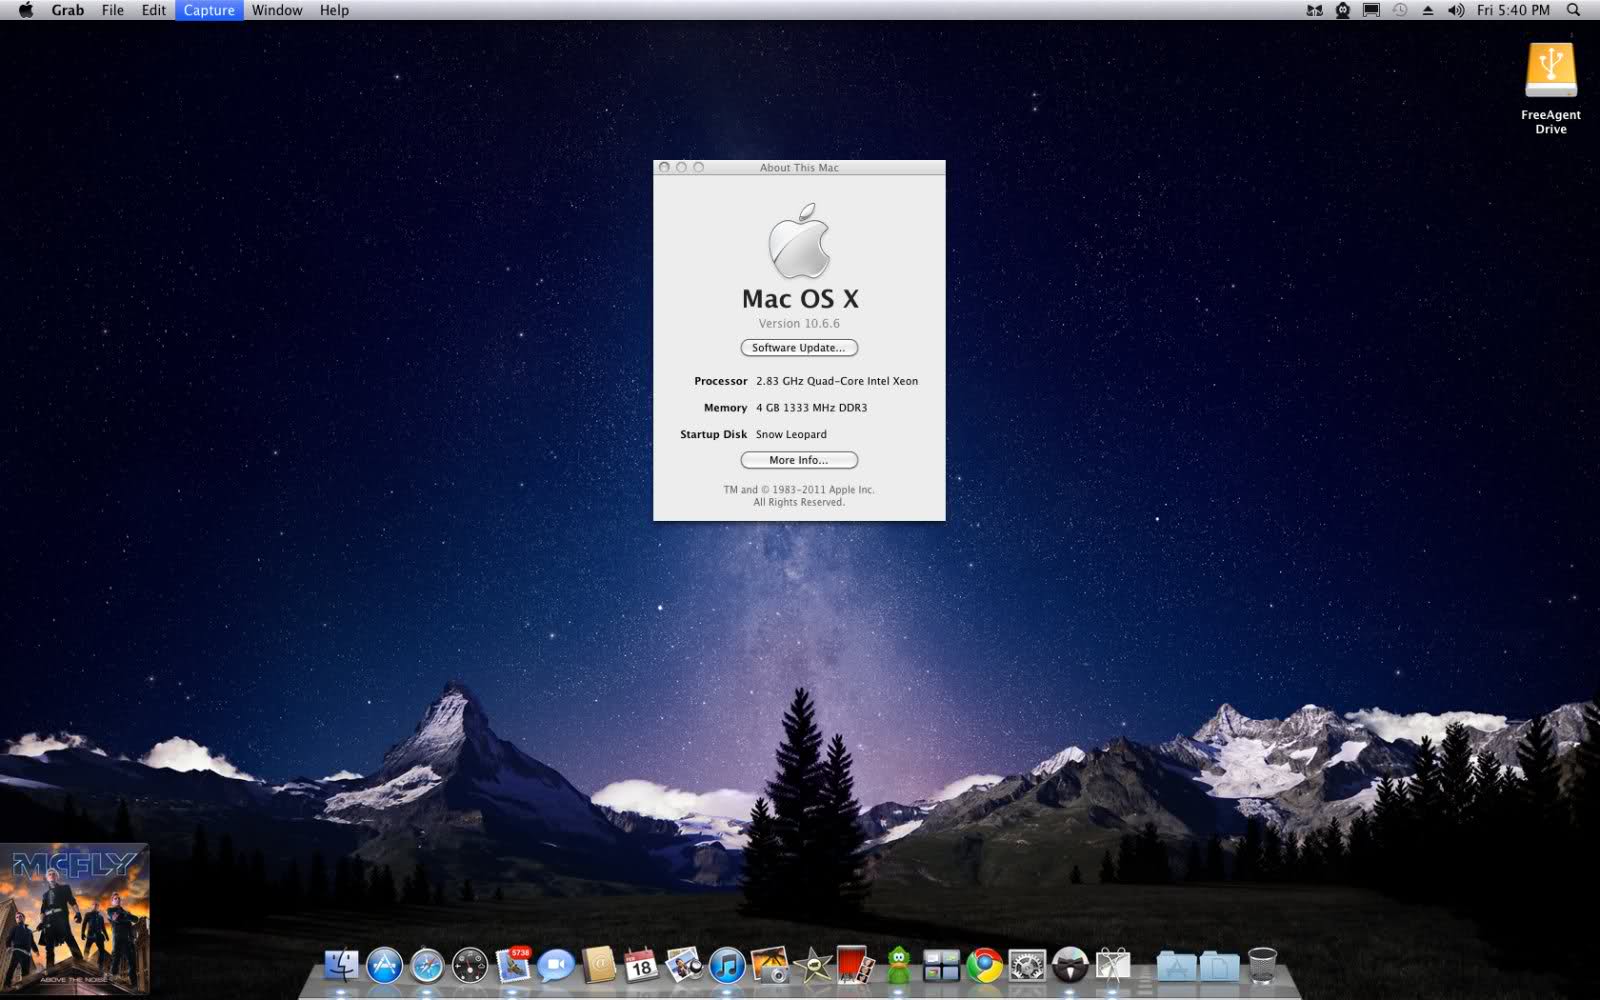Open Finder from the Dock

(342, 965)
